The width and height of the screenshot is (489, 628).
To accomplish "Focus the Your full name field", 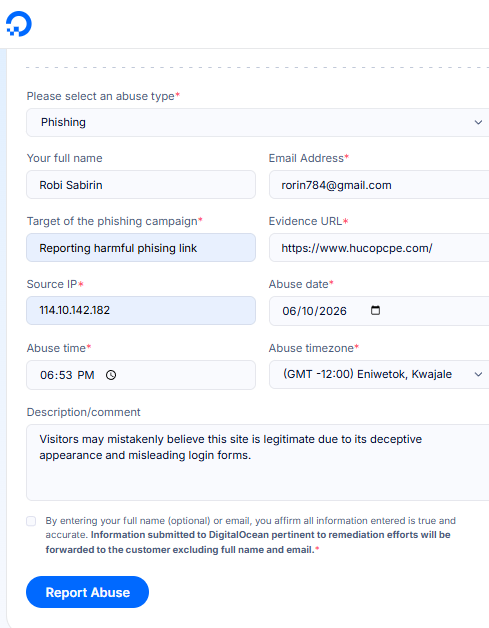I will [x=141, y=185].
